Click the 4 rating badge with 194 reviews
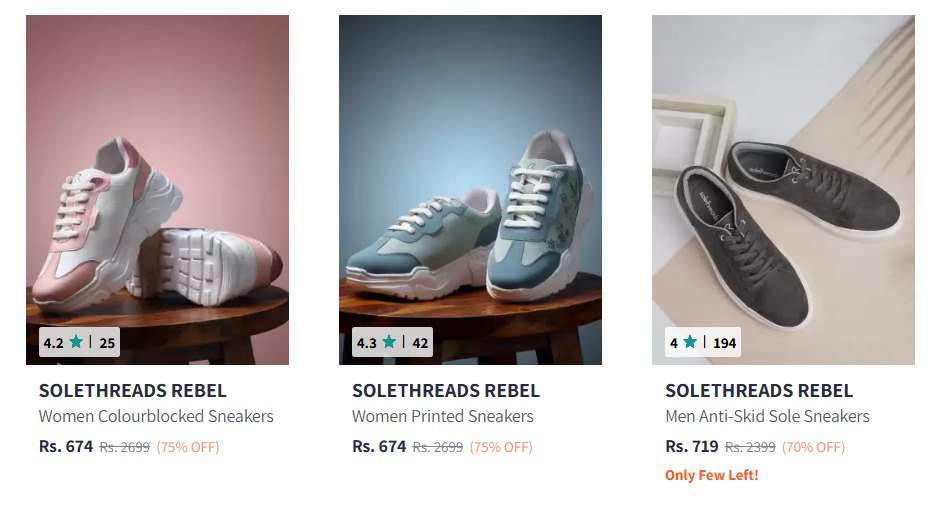Viewport: 930px width, 507px height. 703,342
